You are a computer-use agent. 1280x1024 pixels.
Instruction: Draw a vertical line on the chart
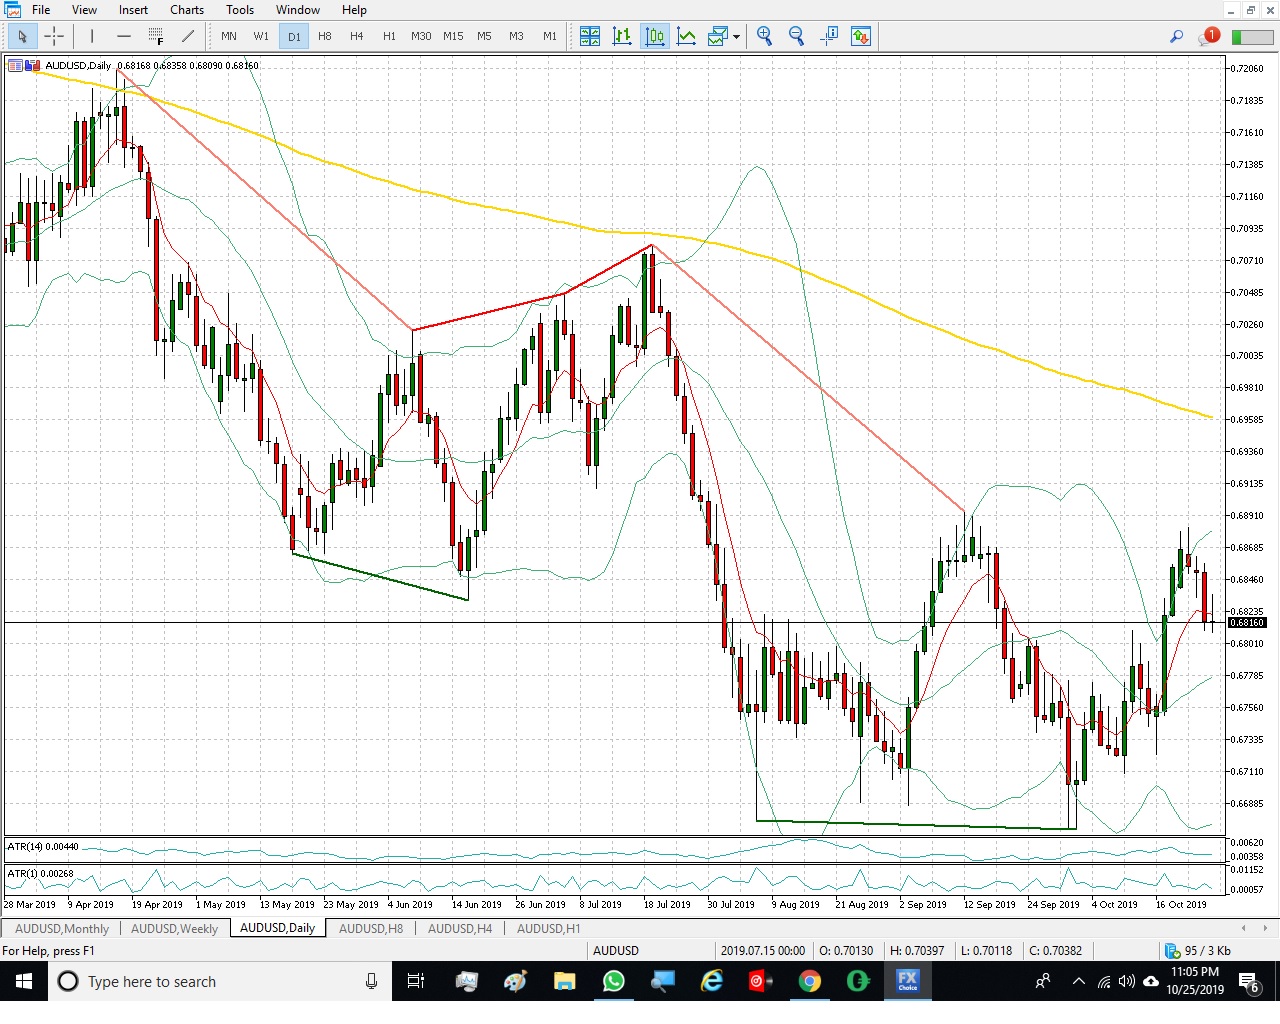coord(92,36)
